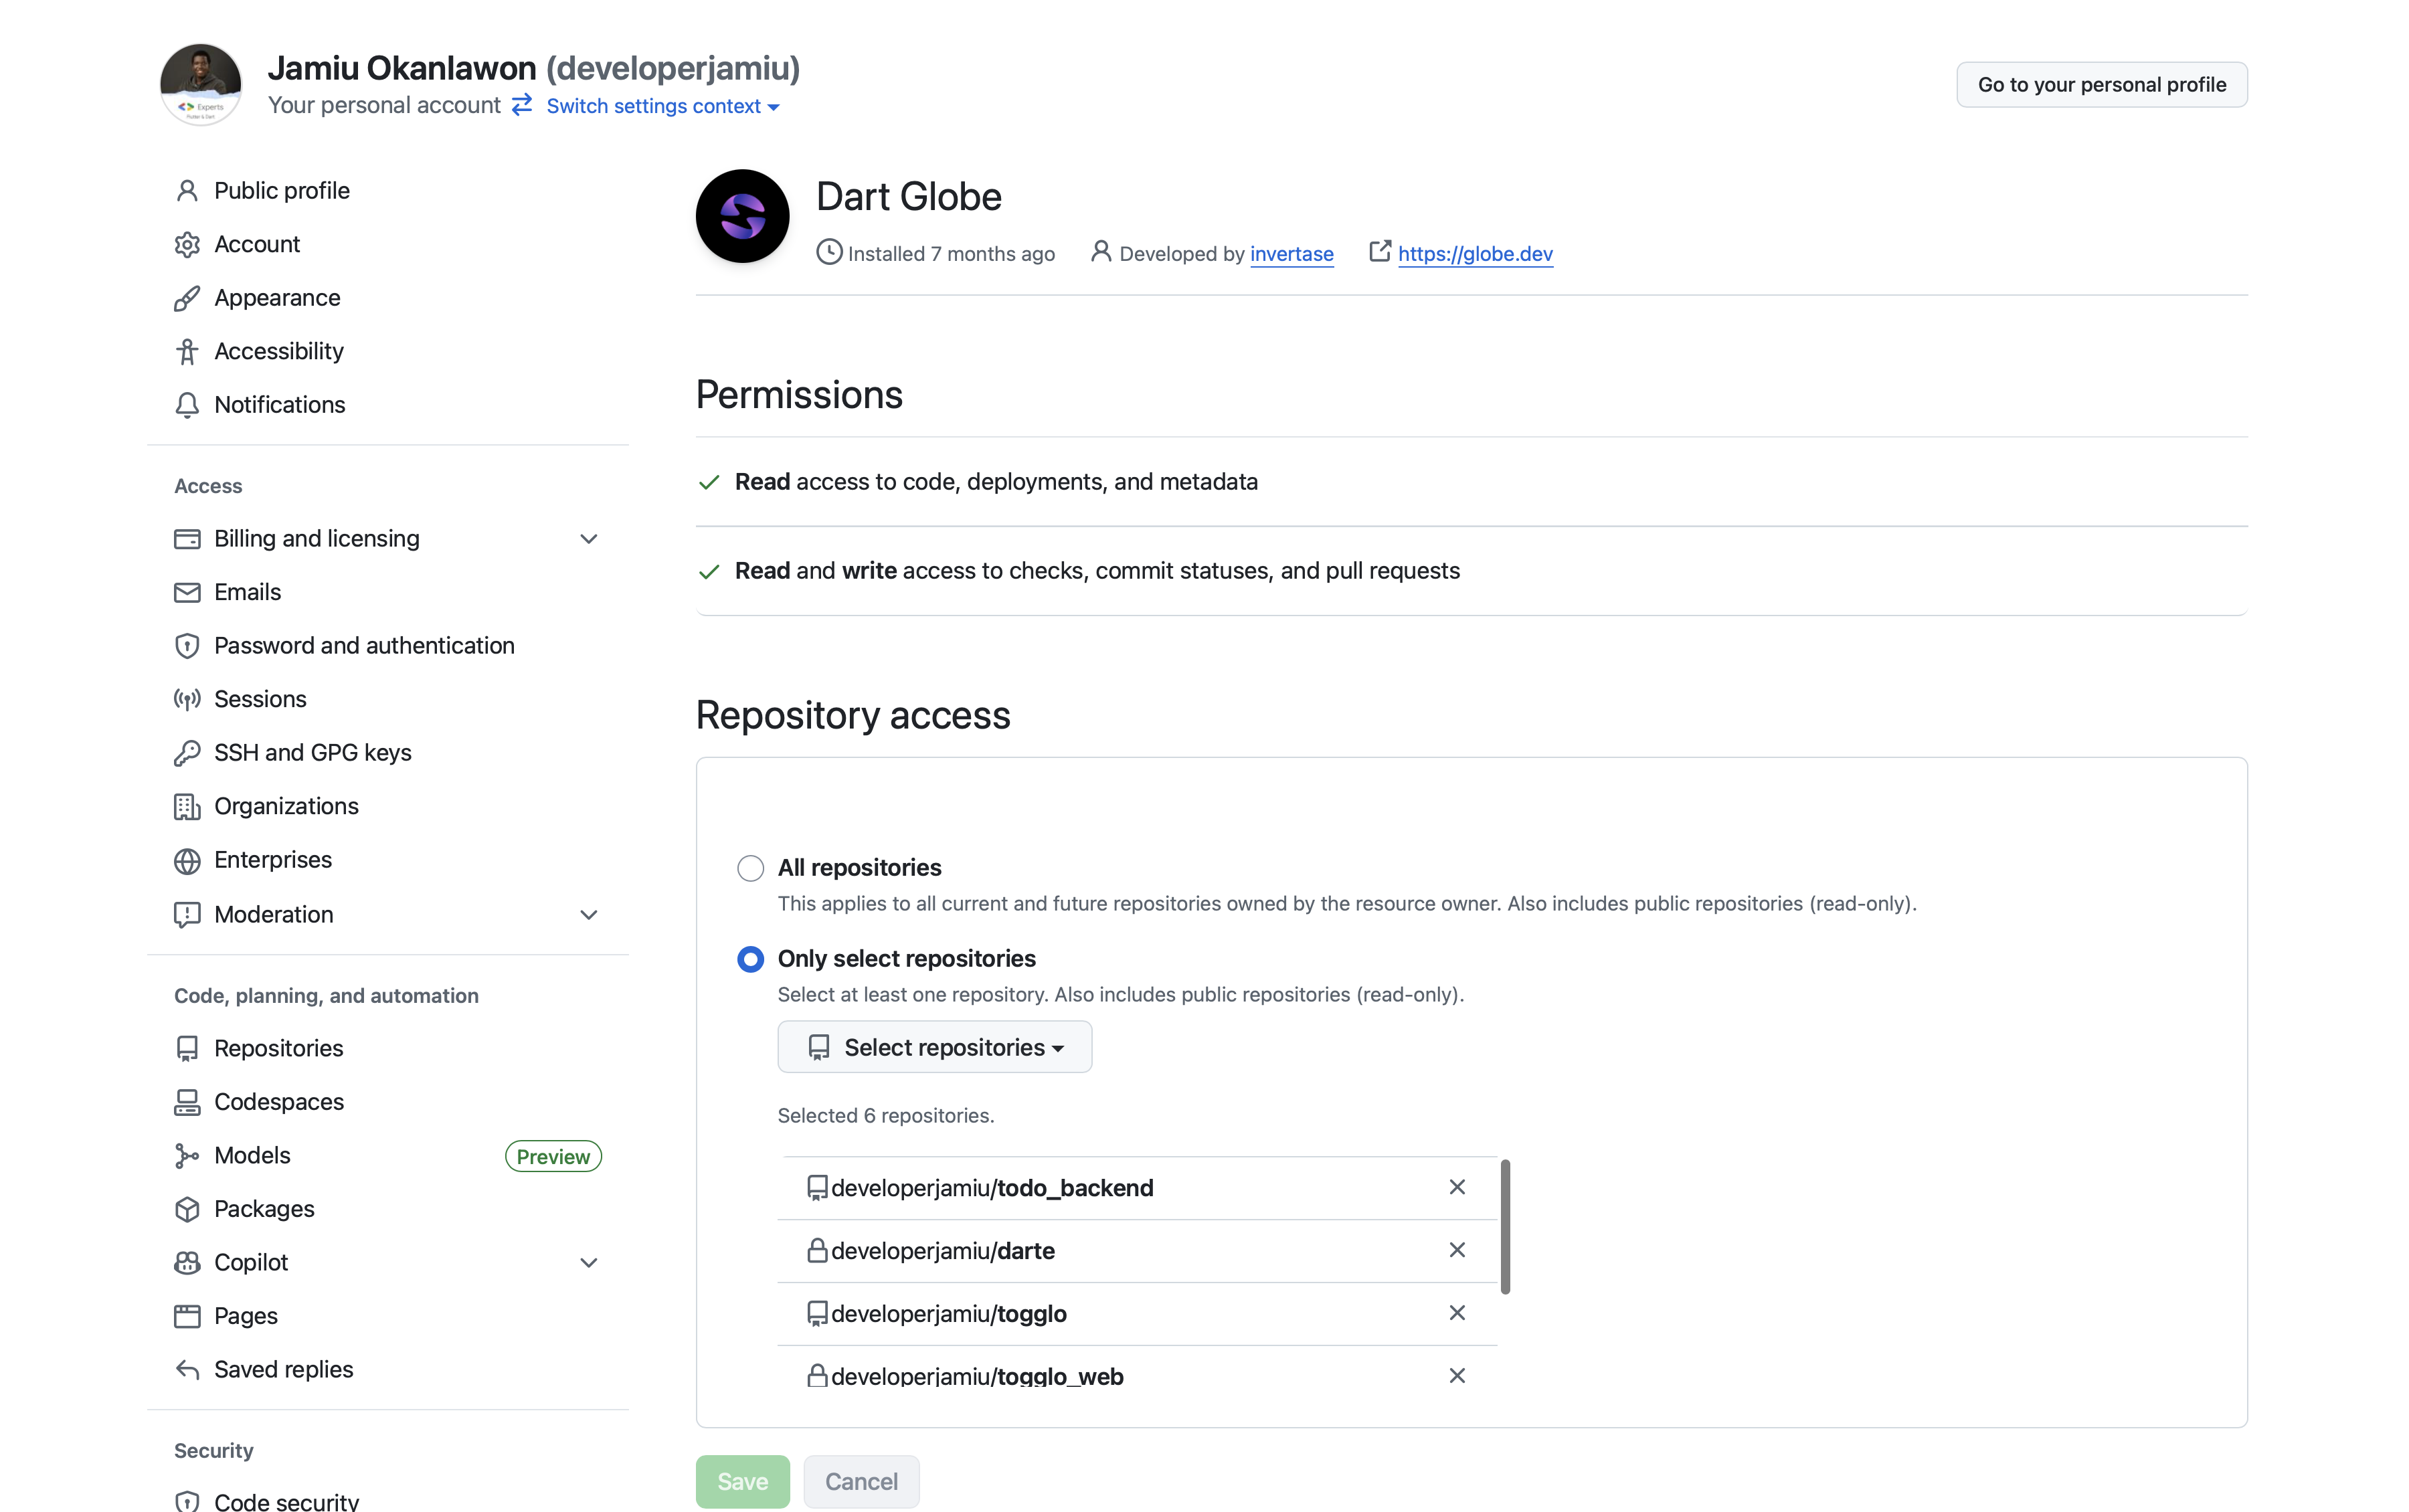The width and height of the screenshot is (2409, 1512).
Task: Open the invertase developer link
Action: [x=1291, y=254]
